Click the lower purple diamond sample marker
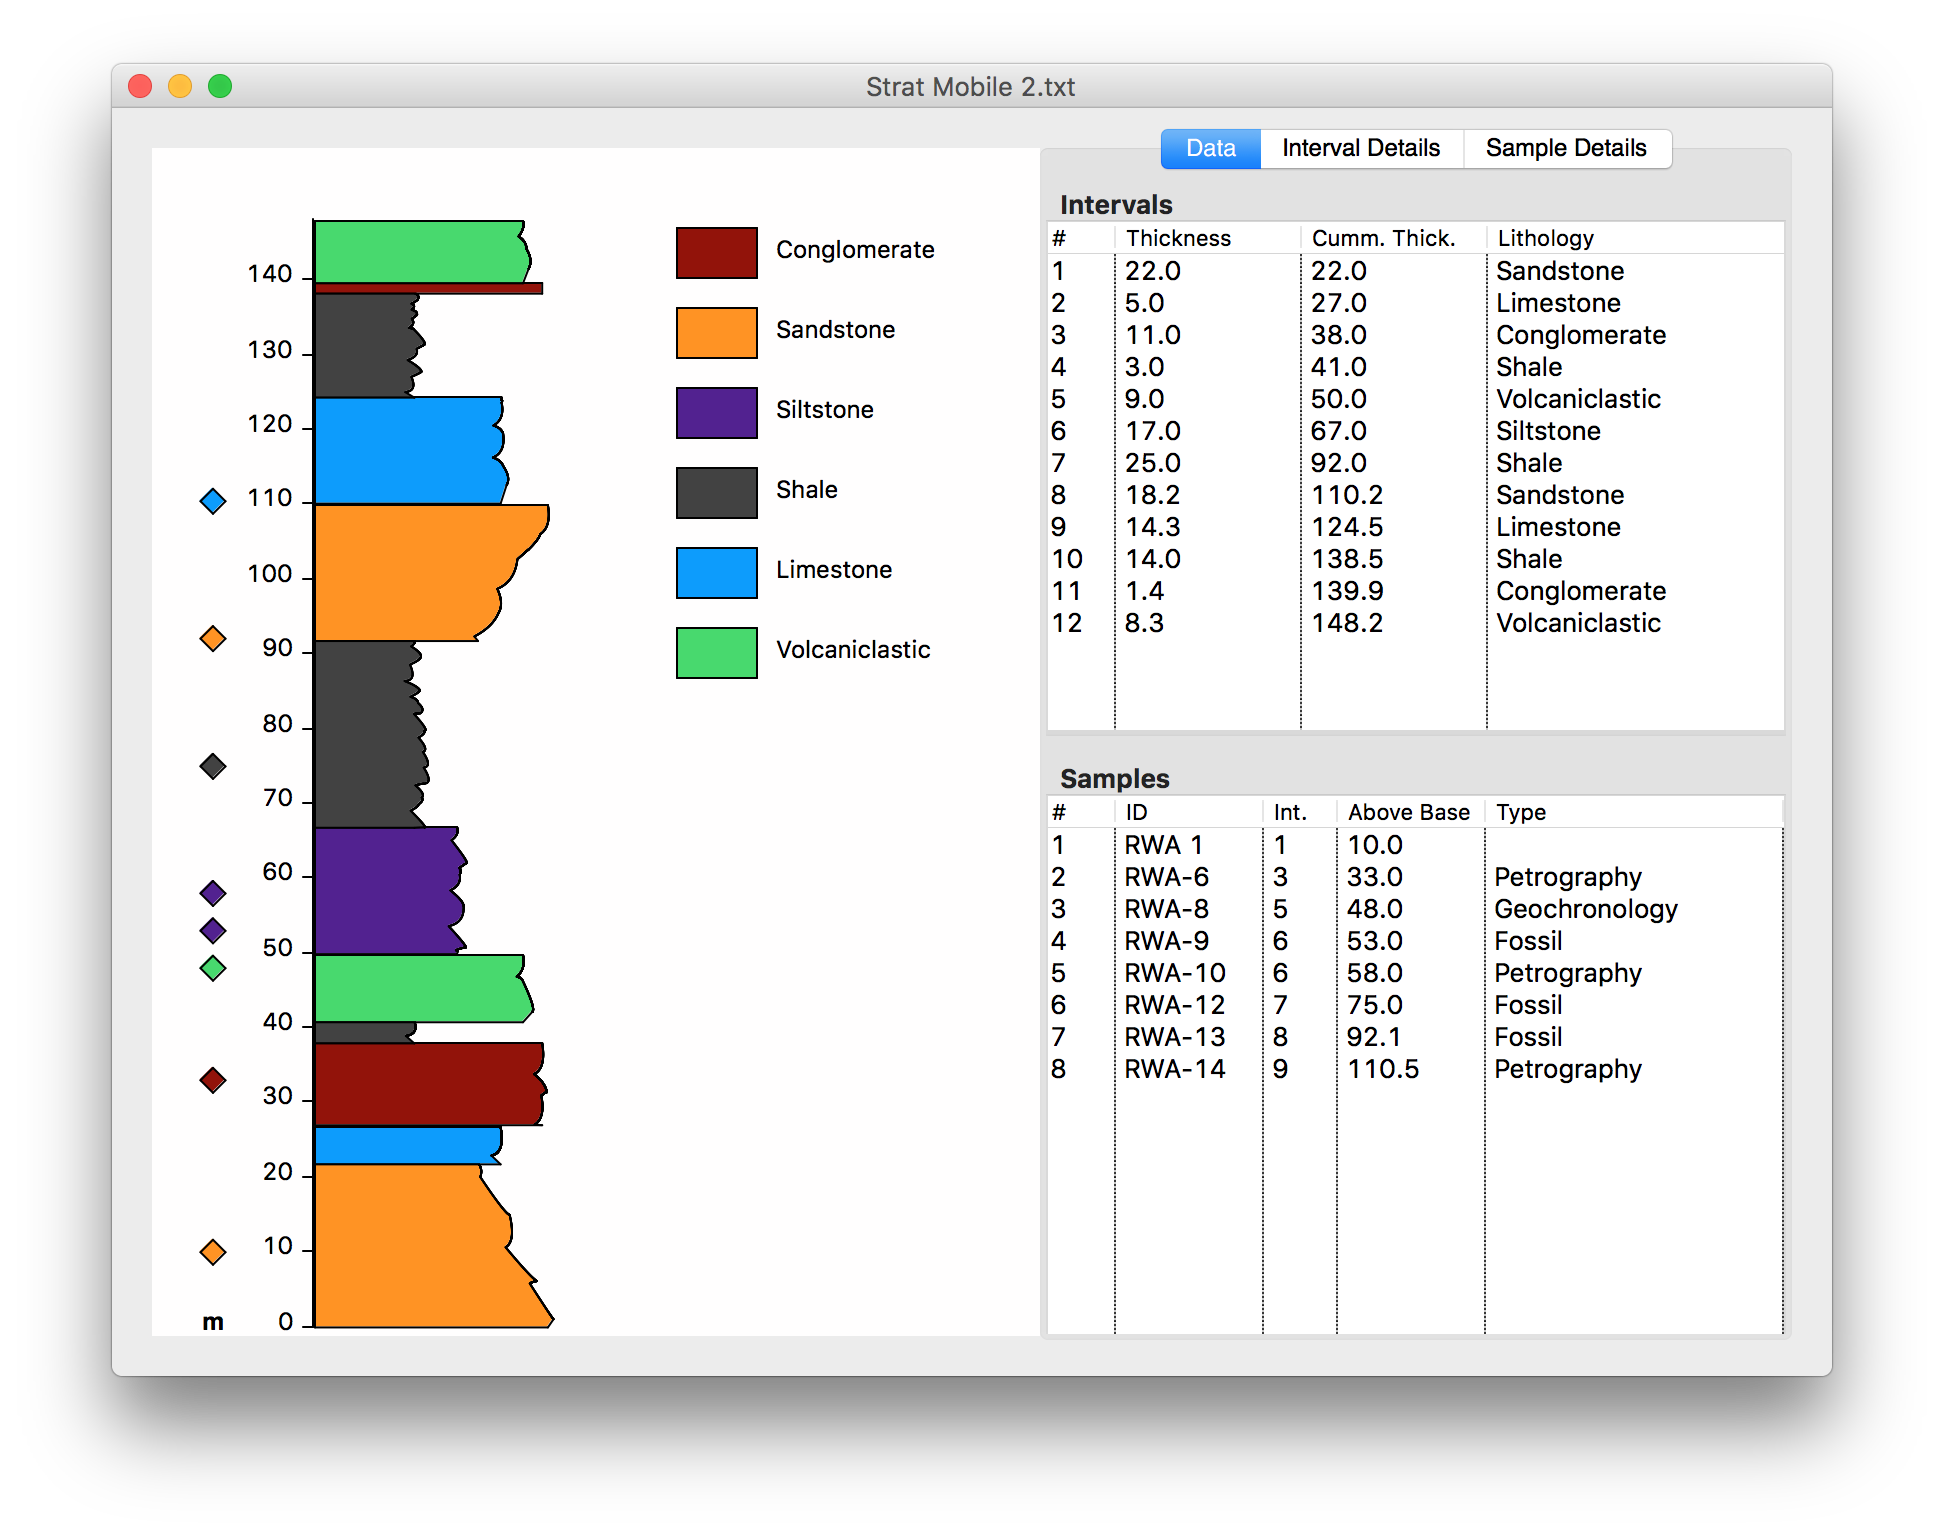 (213, 931)
